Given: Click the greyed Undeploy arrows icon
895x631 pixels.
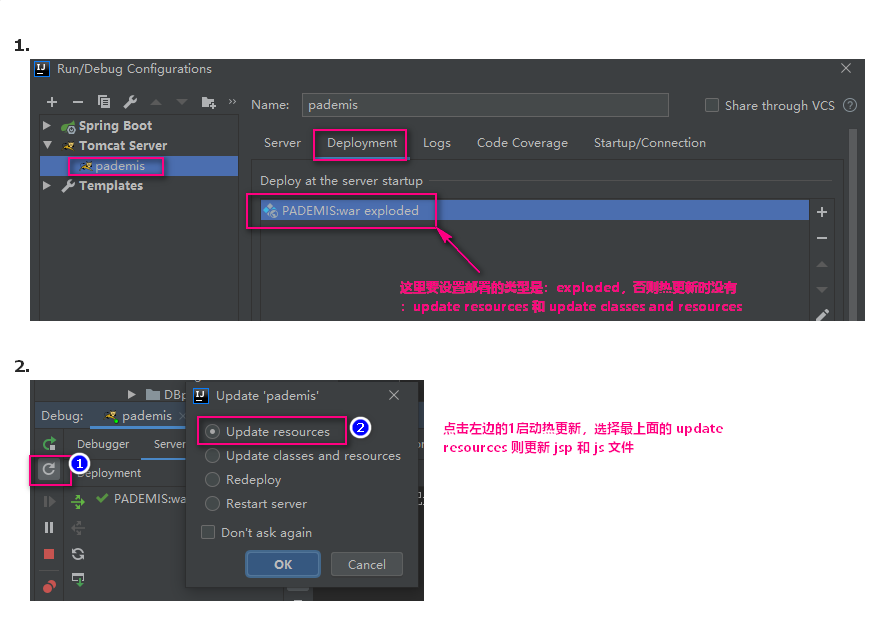Looking at the screenshot, I should coord(78,528).
